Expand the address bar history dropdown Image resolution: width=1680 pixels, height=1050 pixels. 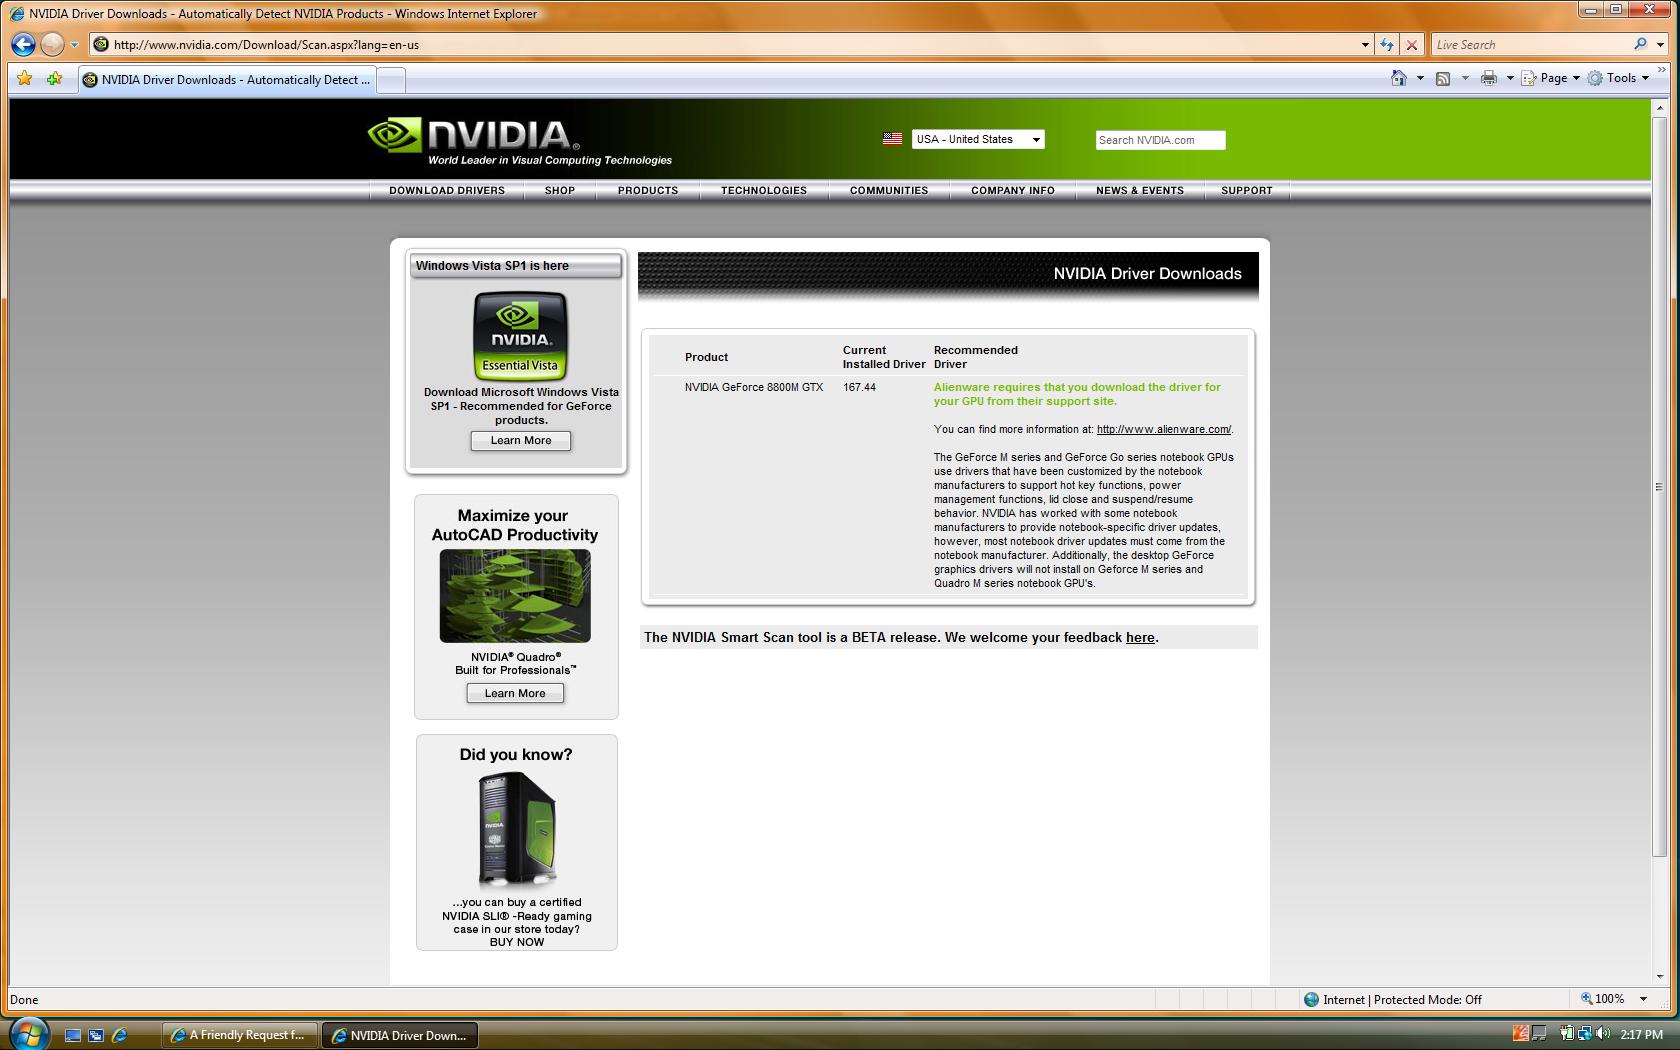click(x=1365, y=45)
